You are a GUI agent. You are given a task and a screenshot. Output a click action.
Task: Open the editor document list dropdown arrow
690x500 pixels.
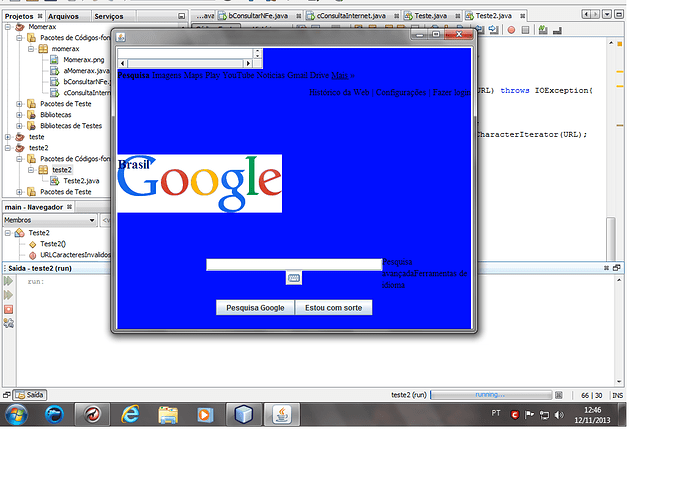point(607,15)
